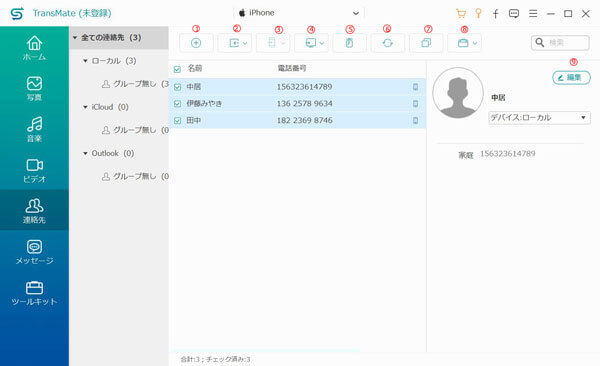
Task: Click the contacts search input field
Action: click(x=560, y=42)
